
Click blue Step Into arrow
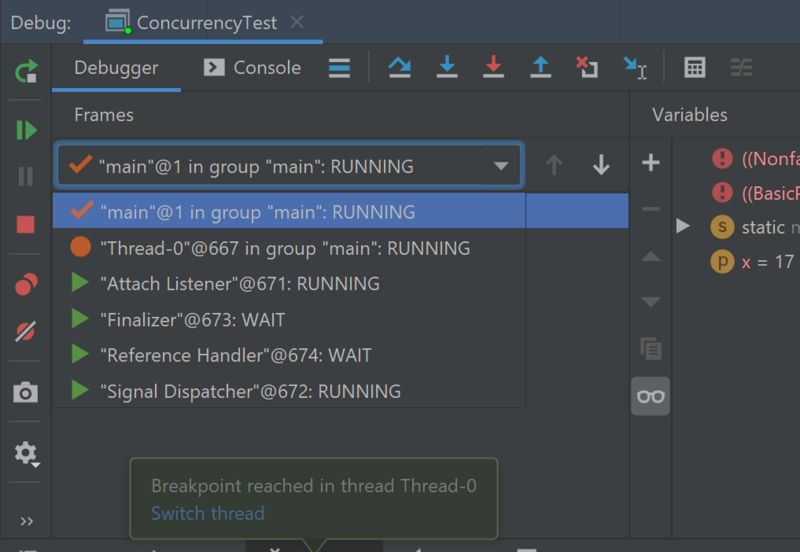pos(447,67)
